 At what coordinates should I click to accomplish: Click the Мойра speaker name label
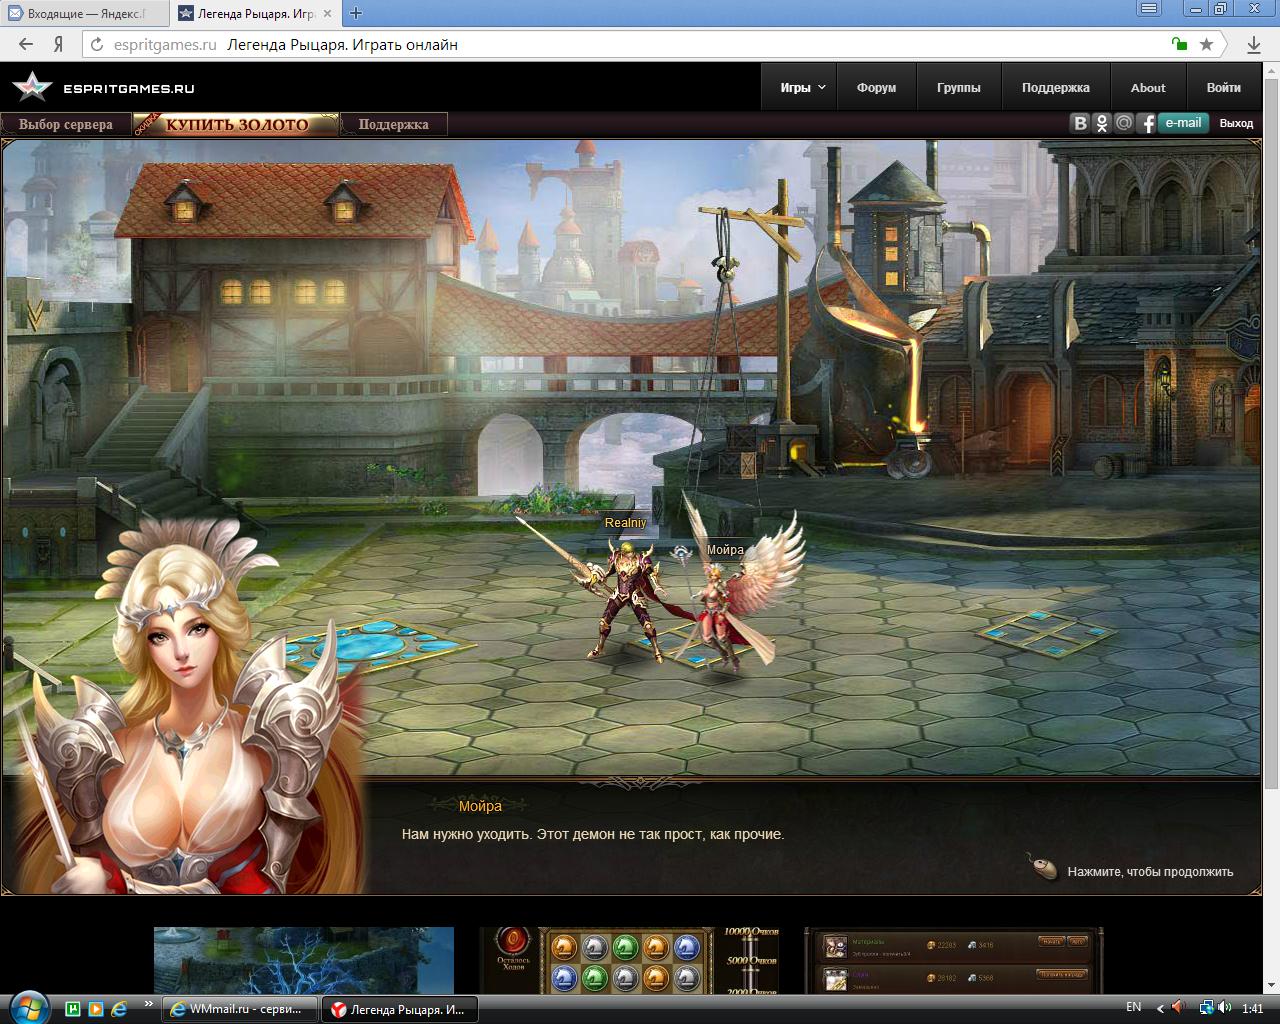coord(480,806)
